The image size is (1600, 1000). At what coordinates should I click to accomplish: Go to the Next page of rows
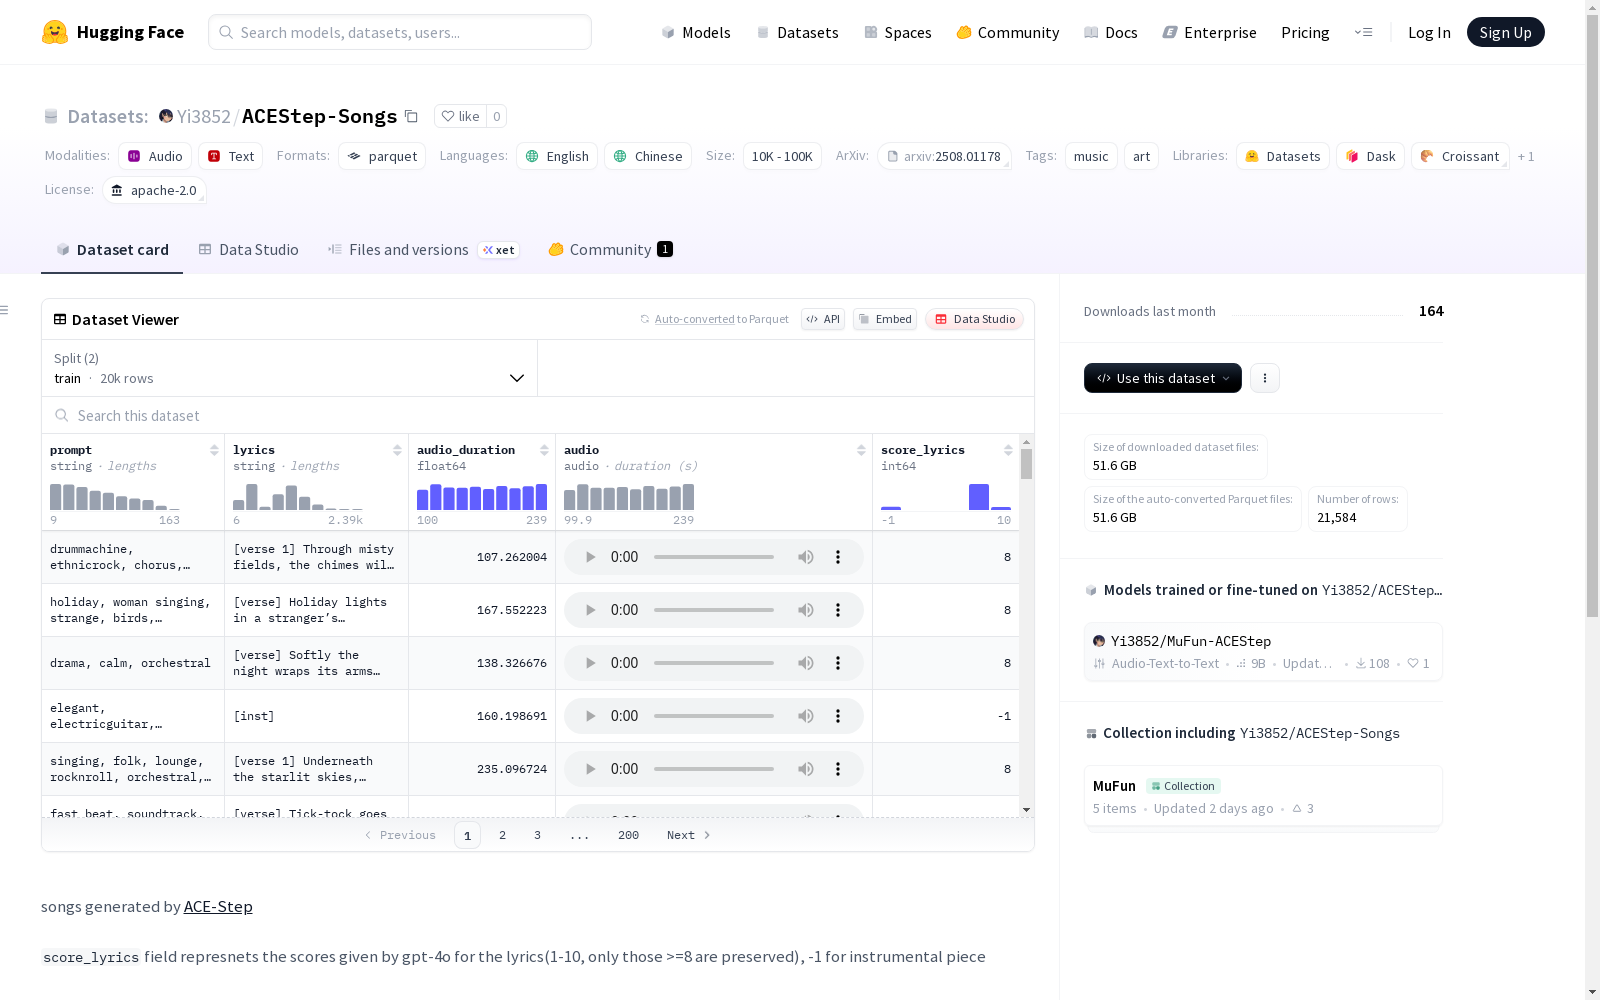(x=688, y=835)
